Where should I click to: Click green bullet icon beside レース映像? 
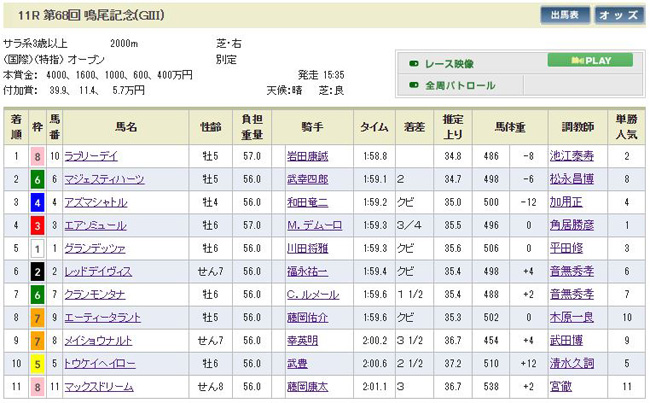click(x=413, y=63)
